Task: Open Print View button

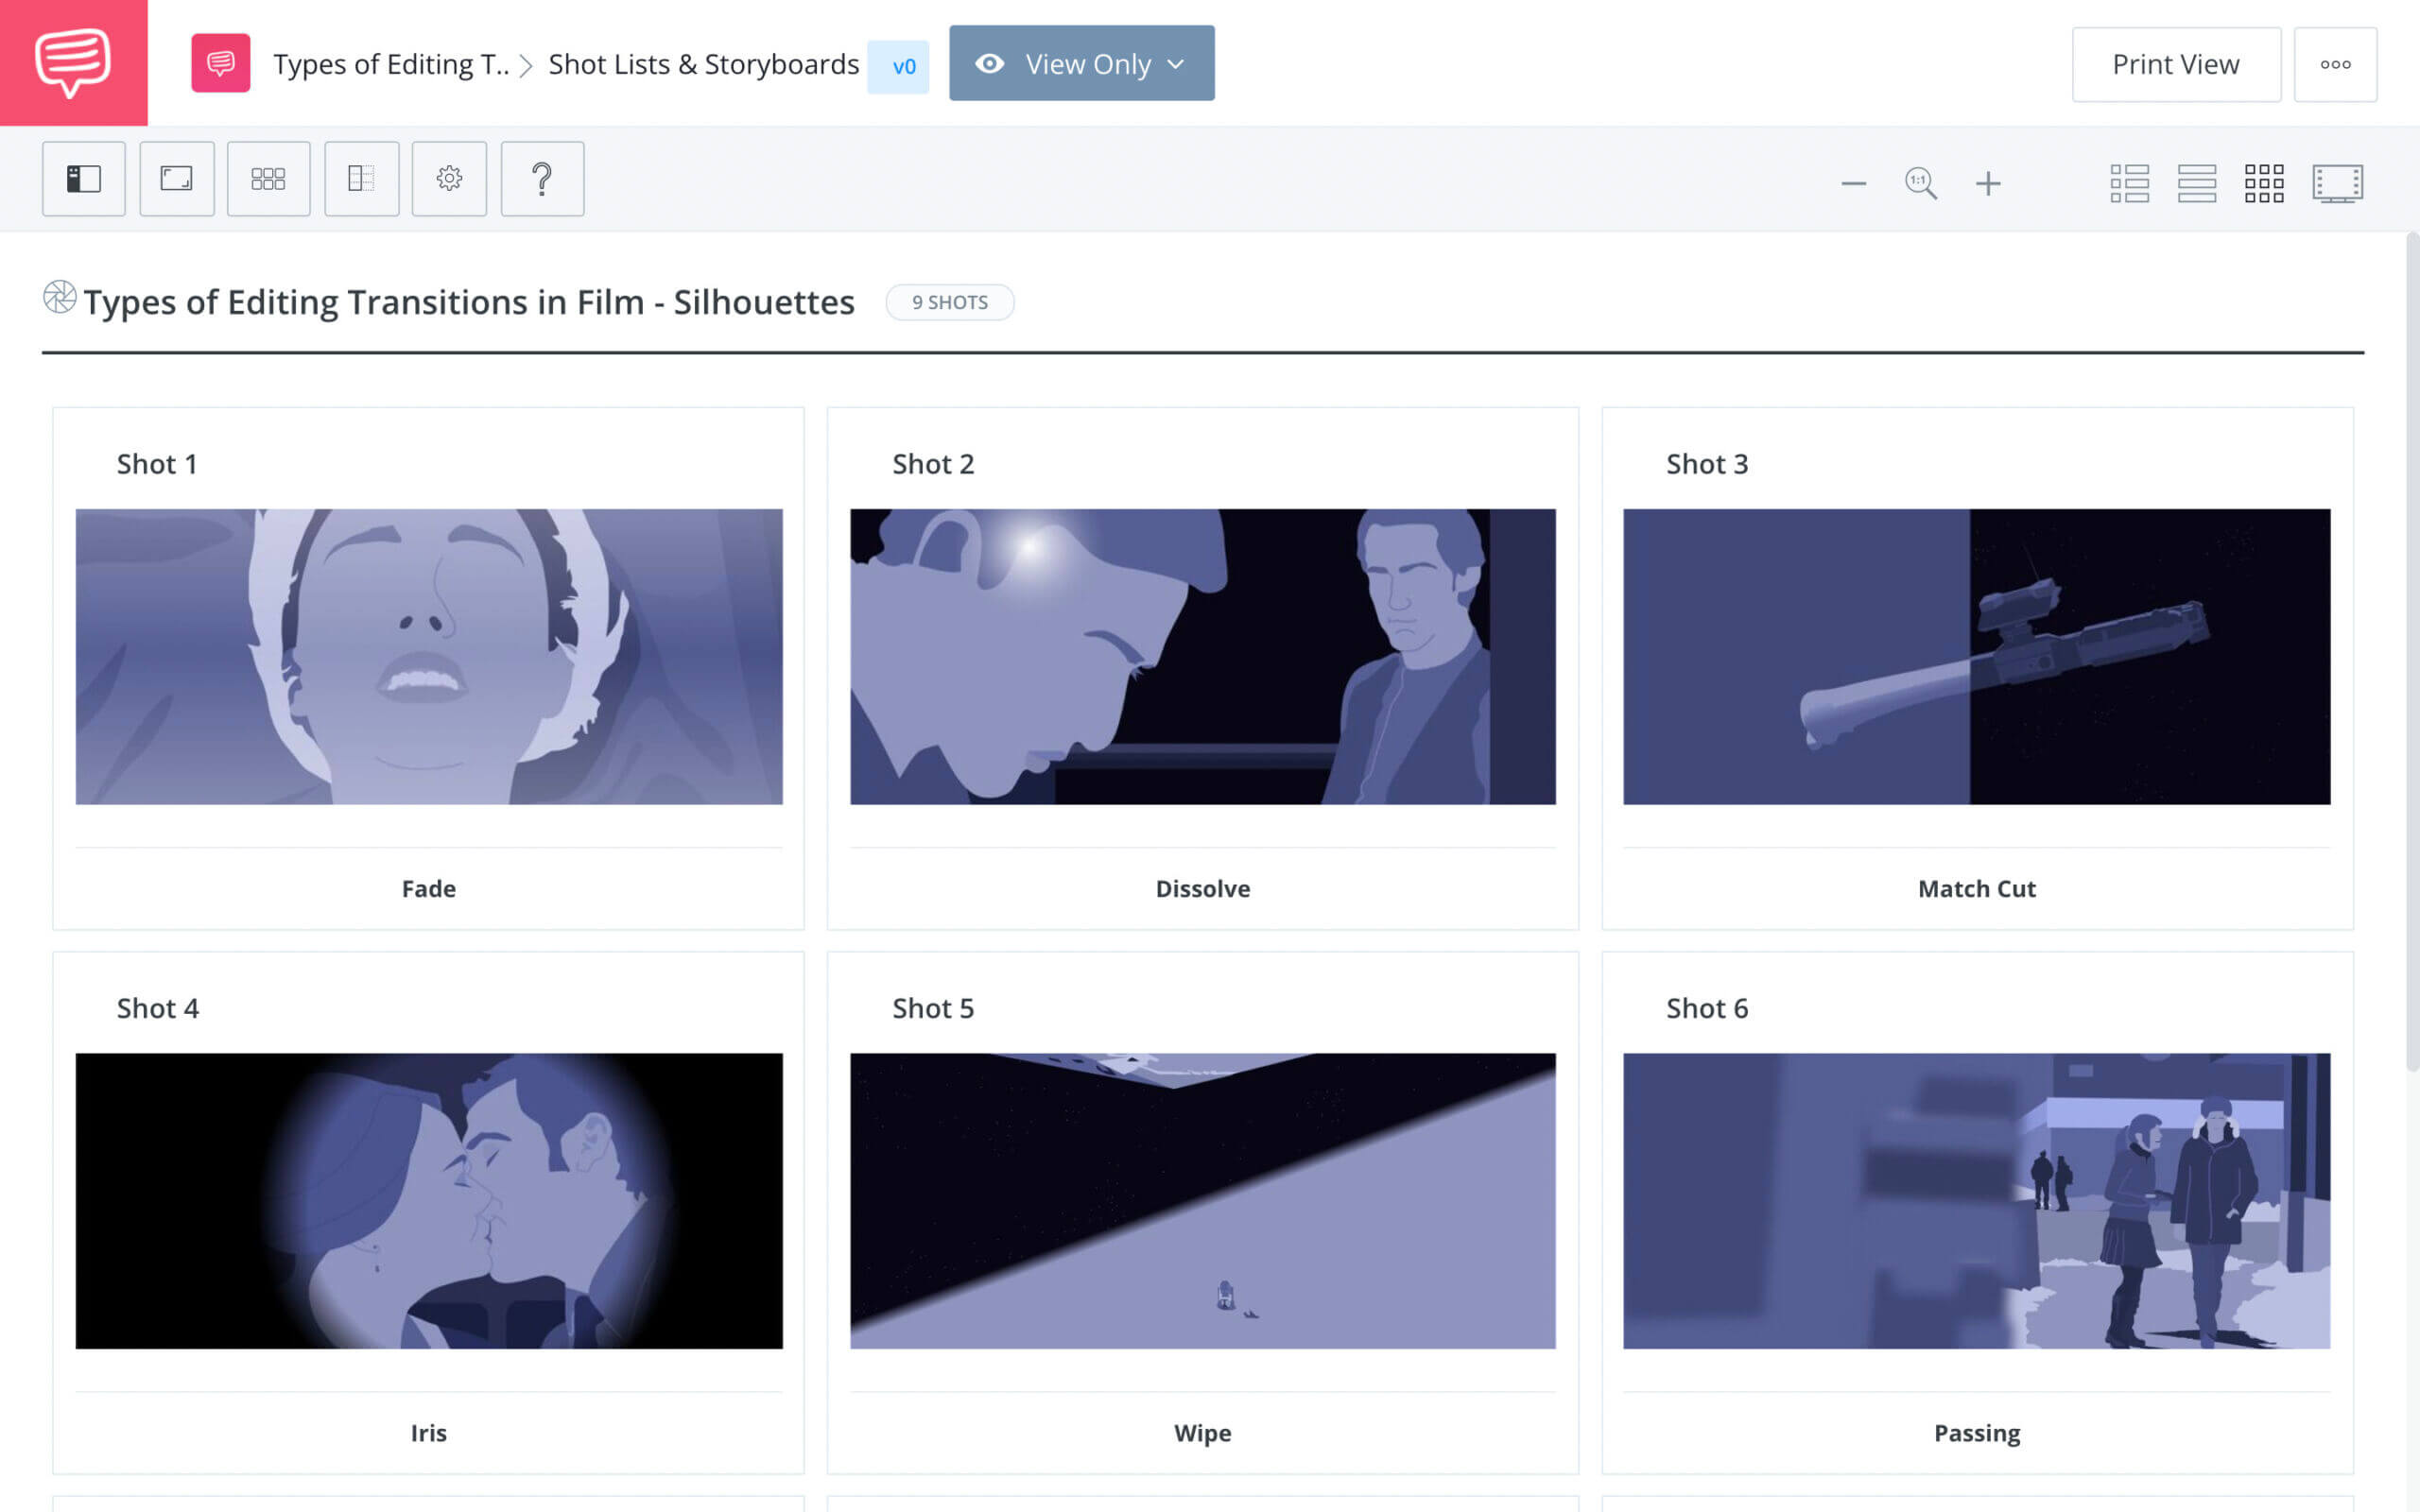Action: tap(2174, 62)
